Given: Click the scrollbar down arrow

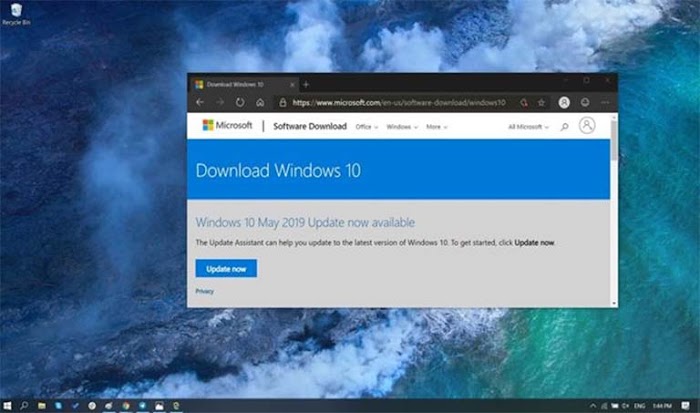Looking at the screenshot, I should 615,303.
